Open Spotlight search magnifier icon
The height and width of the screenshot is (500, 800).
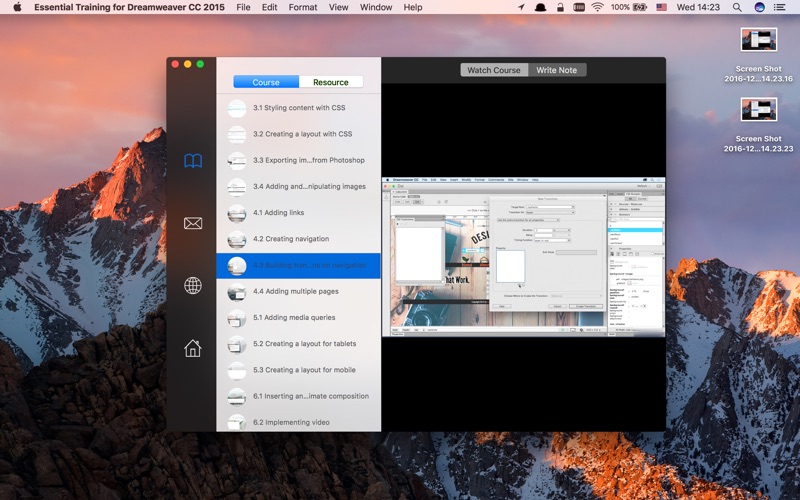click(737, 7)
